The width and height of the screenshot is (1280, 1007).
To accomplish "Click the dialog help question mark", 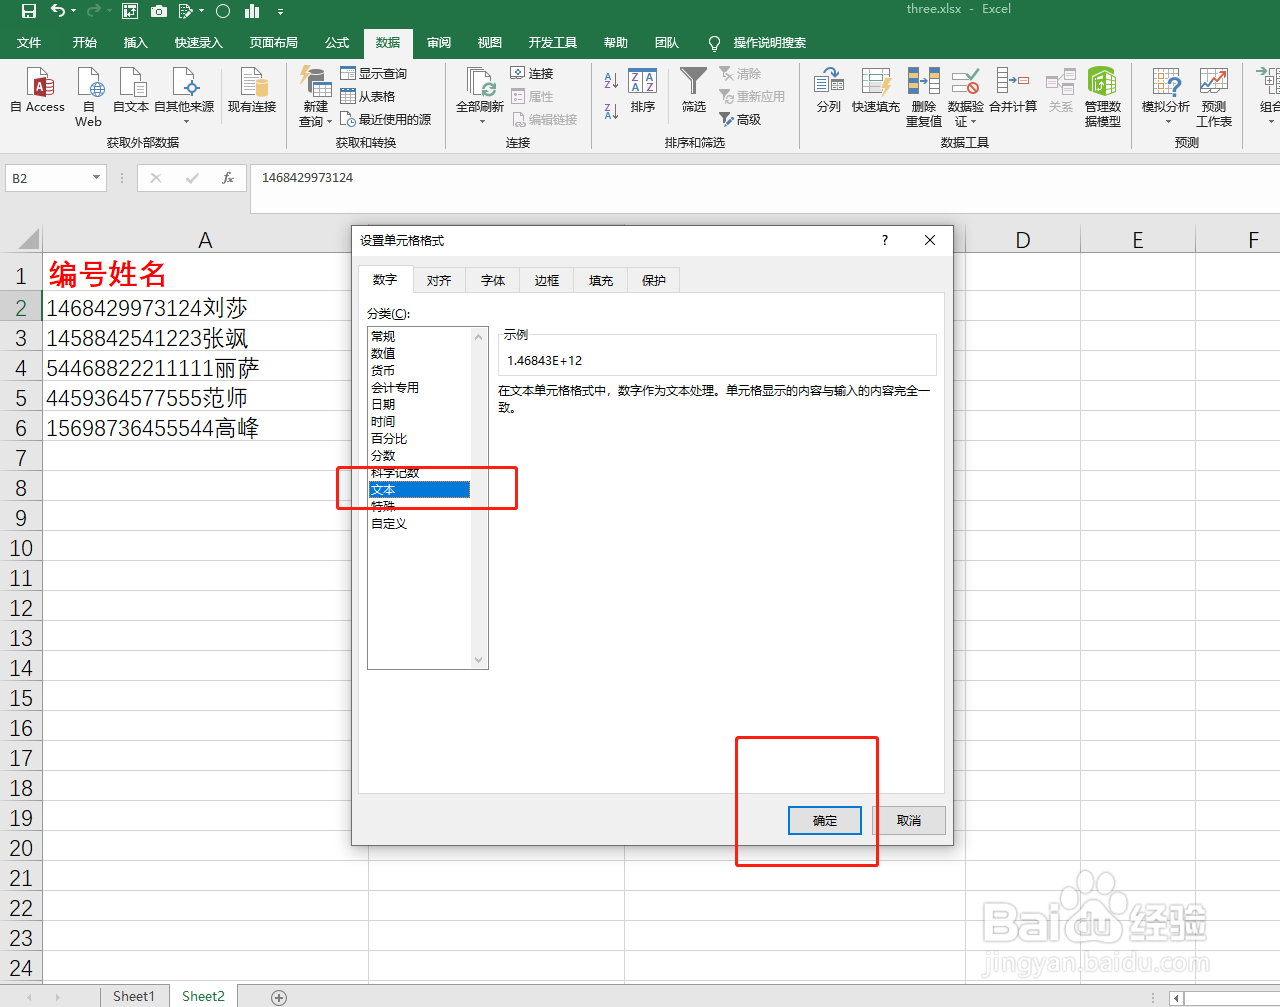I will click(885, 240).
